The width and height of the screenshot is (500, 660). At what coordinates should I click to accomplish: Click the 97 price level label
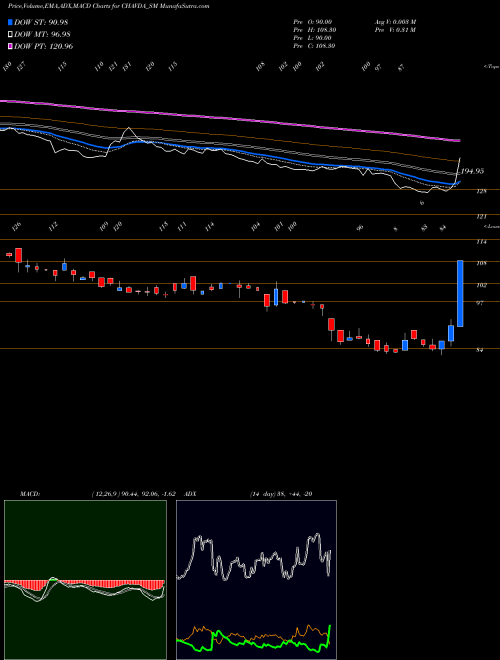click(x=480, y=303)
